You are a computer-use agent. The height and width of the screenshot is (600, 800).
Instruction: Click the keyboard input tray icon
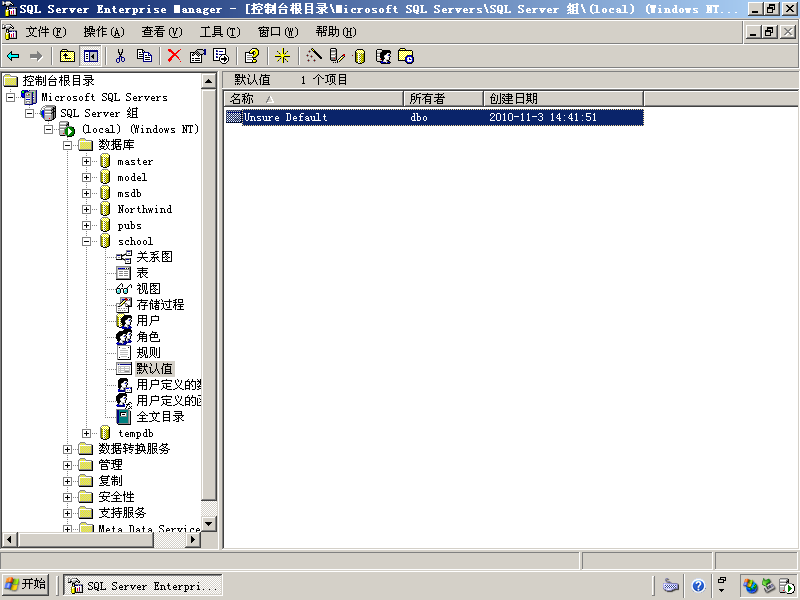(x=670, y=586)
